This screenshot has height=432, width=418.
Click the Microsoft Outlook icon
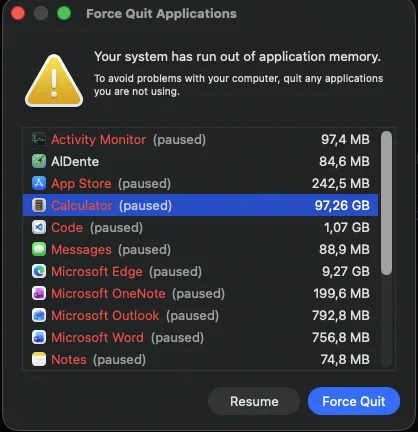[x=39, y=315]
